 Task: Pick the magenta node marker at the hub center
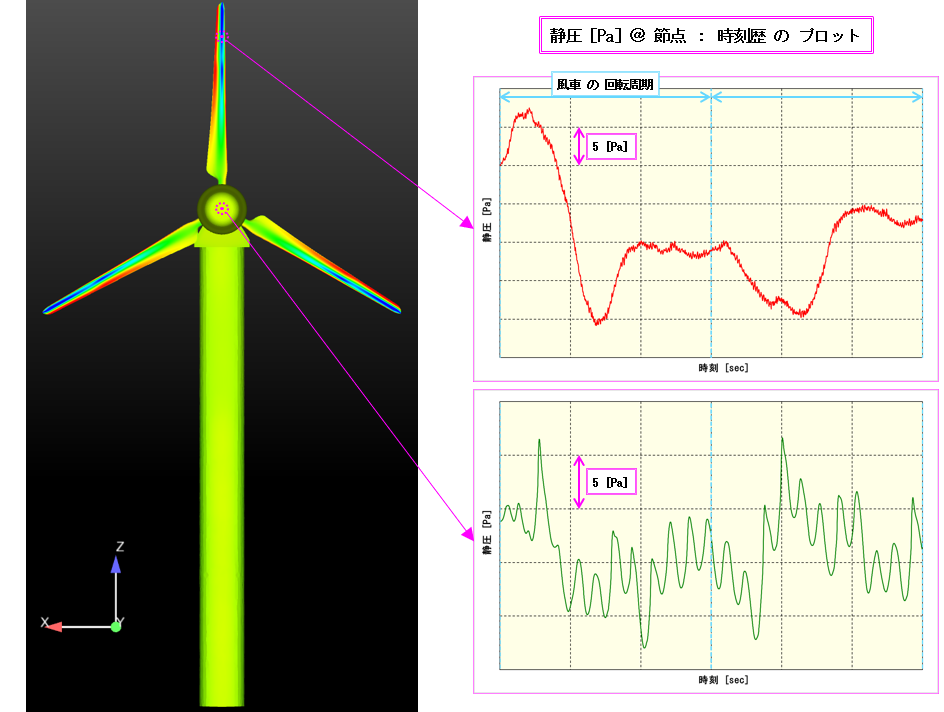point(222,208)
